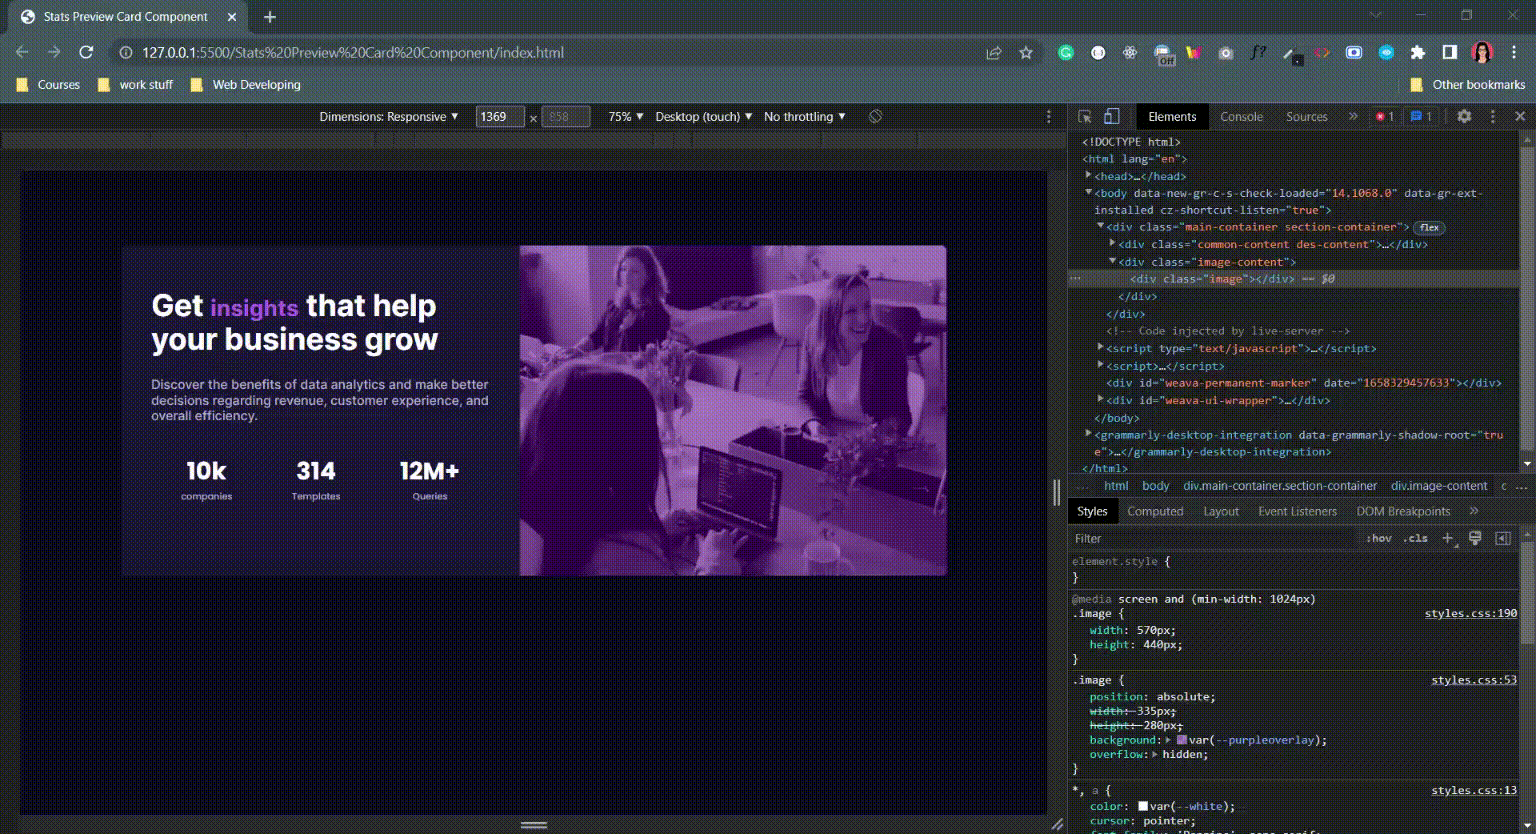1536x834 pixels.
Task: Click the viewport height field
Action: tap(565, 117)
